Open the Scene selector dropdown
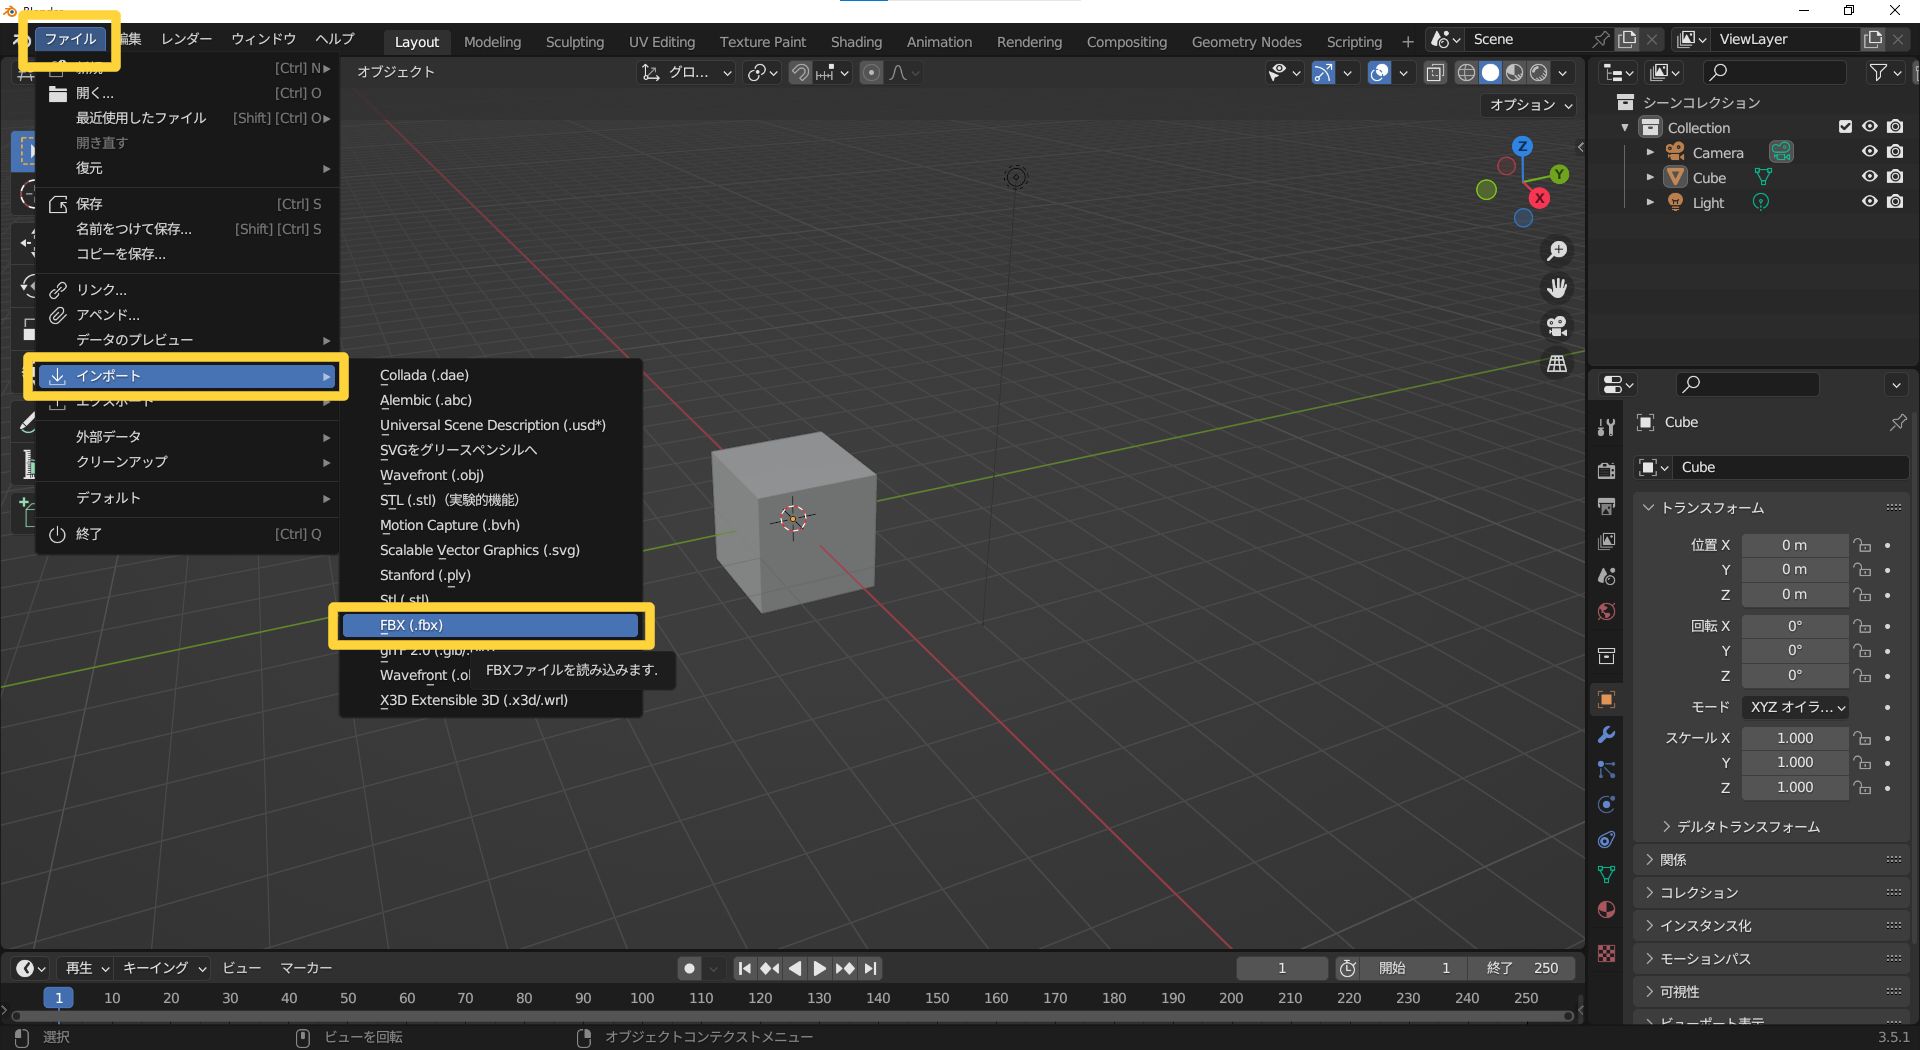 [x=1443, y=39]
